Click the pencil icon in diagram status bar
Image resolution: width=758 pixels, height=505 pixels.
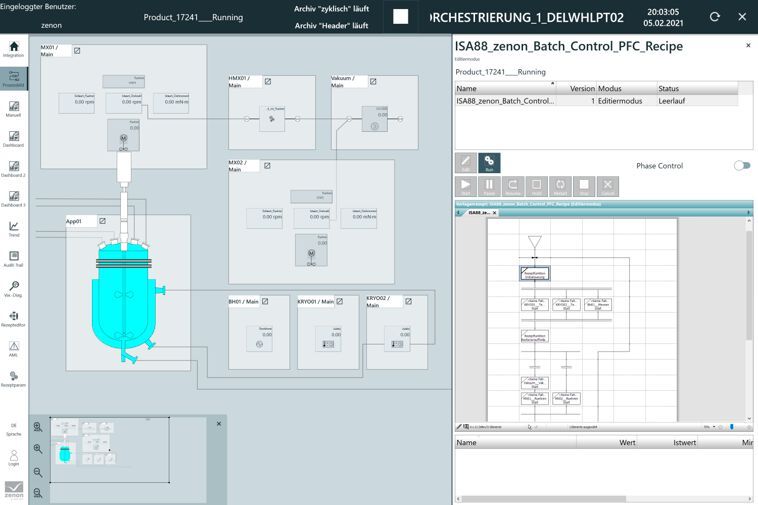[459, 427]
